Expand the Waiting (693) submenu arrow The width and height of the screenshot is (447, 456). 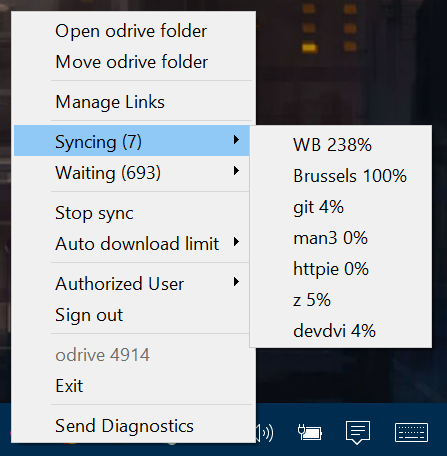coord(236,171)
